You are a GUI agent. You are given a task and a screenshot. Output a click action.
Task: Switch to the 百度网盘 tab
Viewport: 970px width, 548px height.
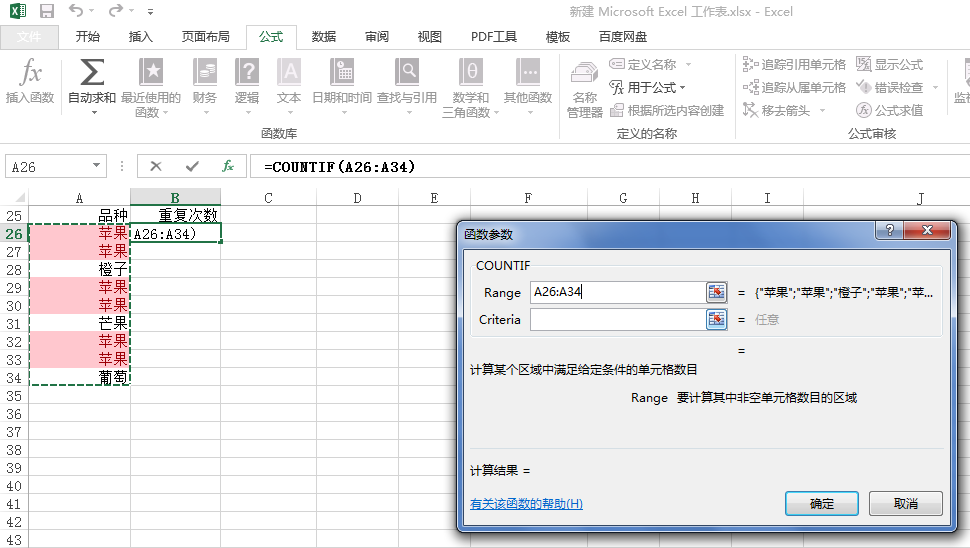[x=623, y=36]
